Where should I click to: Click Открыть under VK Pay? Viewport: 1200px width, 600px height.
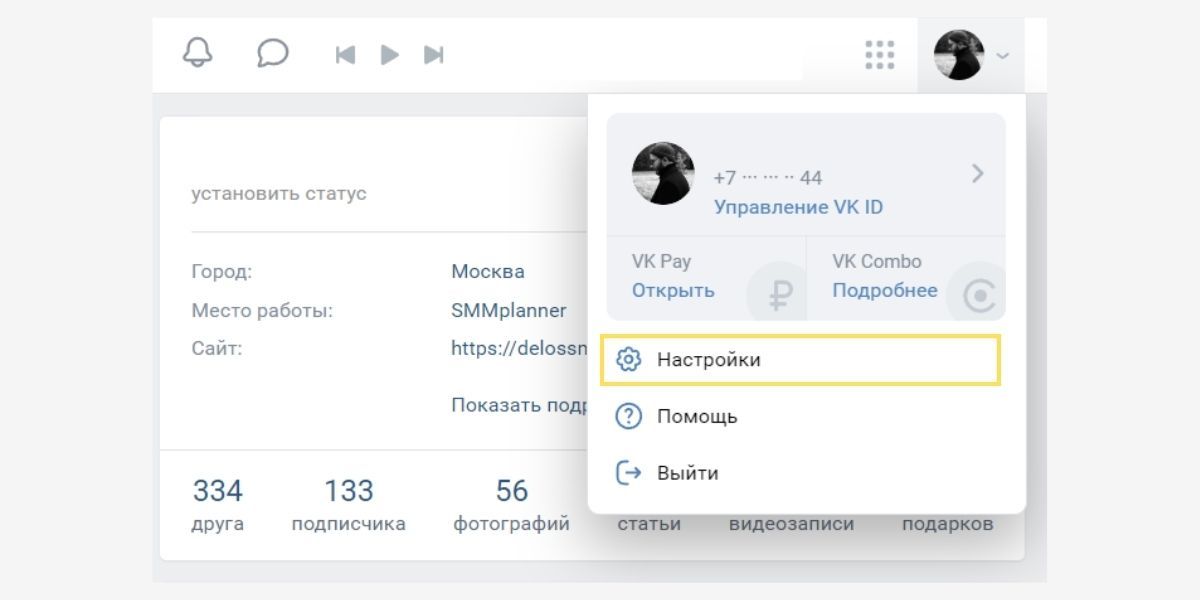[673, 291]
